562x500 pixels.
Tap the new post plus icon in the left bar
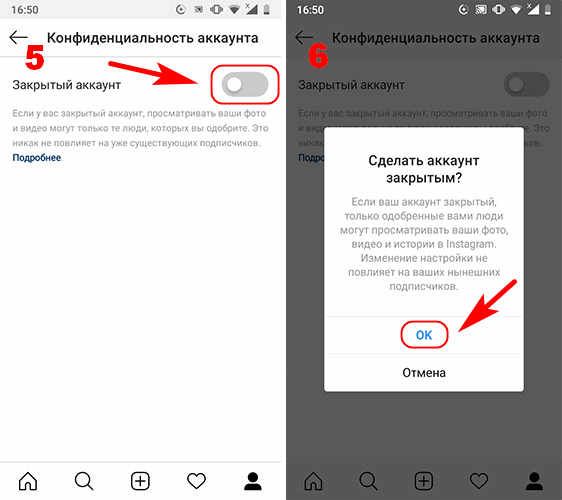(x=140, y=481)
